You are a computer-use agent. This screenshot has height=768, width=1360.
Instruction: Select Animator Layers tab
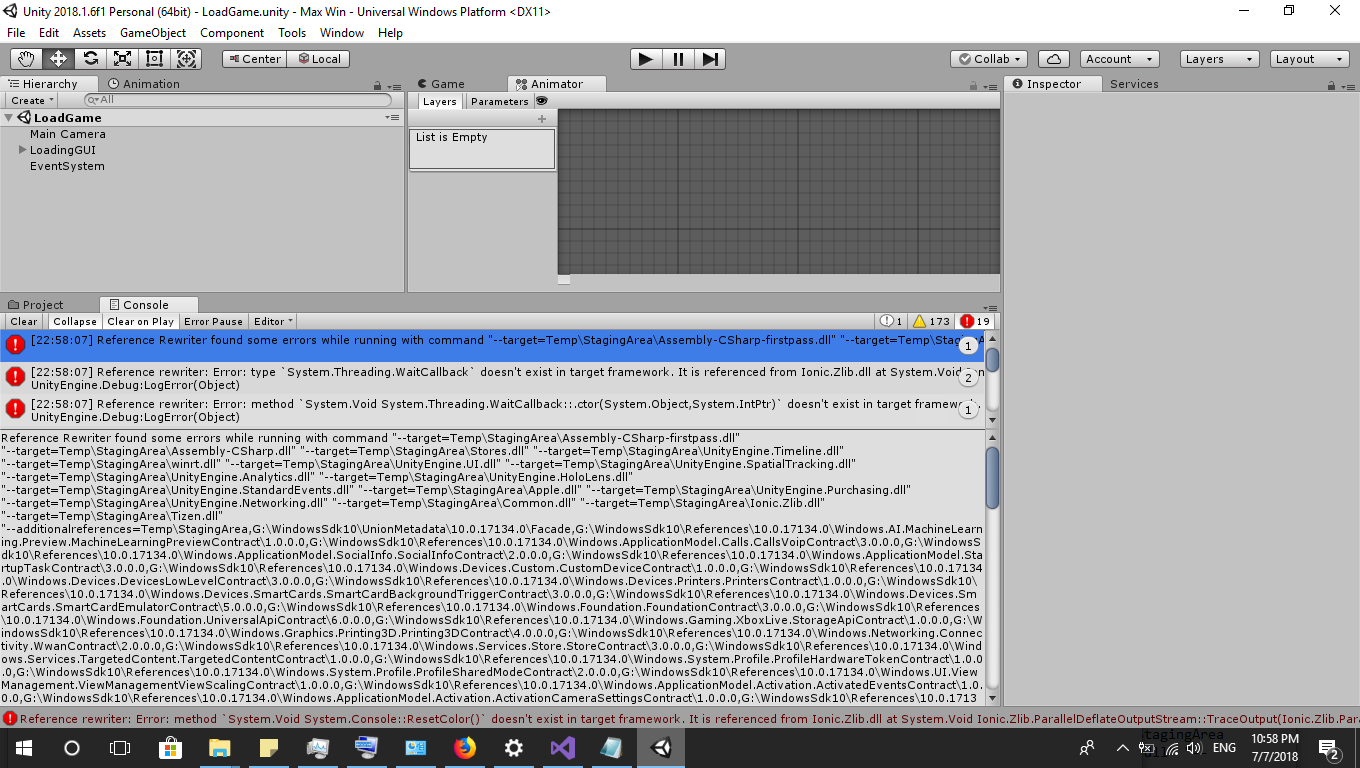point(439,101)
